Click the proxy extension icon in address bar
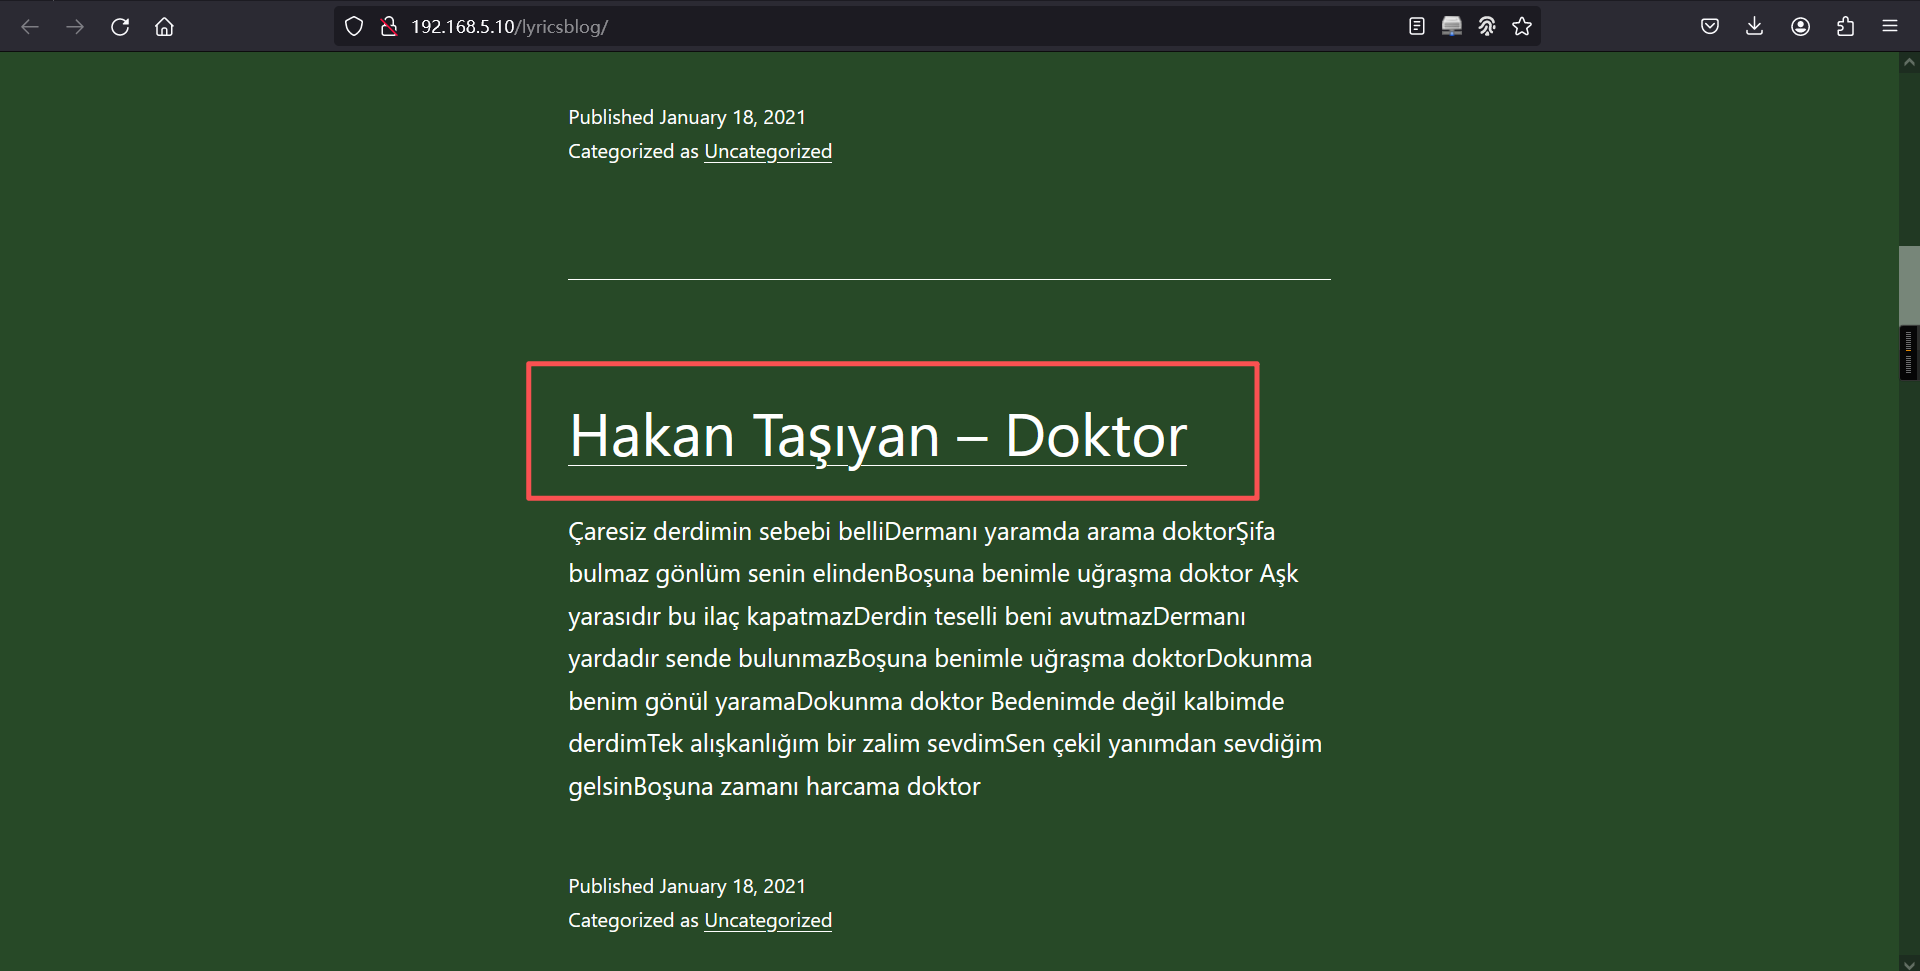This screenshot has height=971, width=1920. pyautogui.click(x=1487, y=27)
